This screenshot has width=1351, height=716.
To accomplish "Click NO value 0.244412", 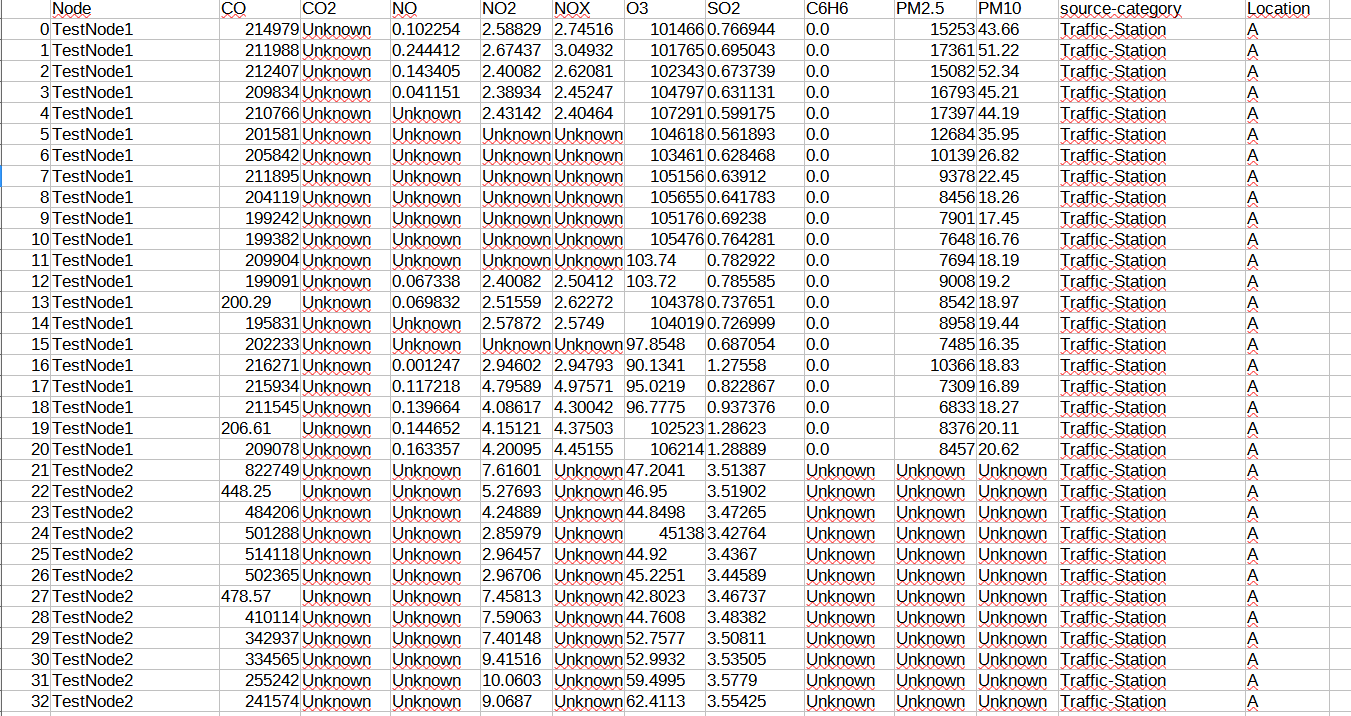I will point(435,51).
